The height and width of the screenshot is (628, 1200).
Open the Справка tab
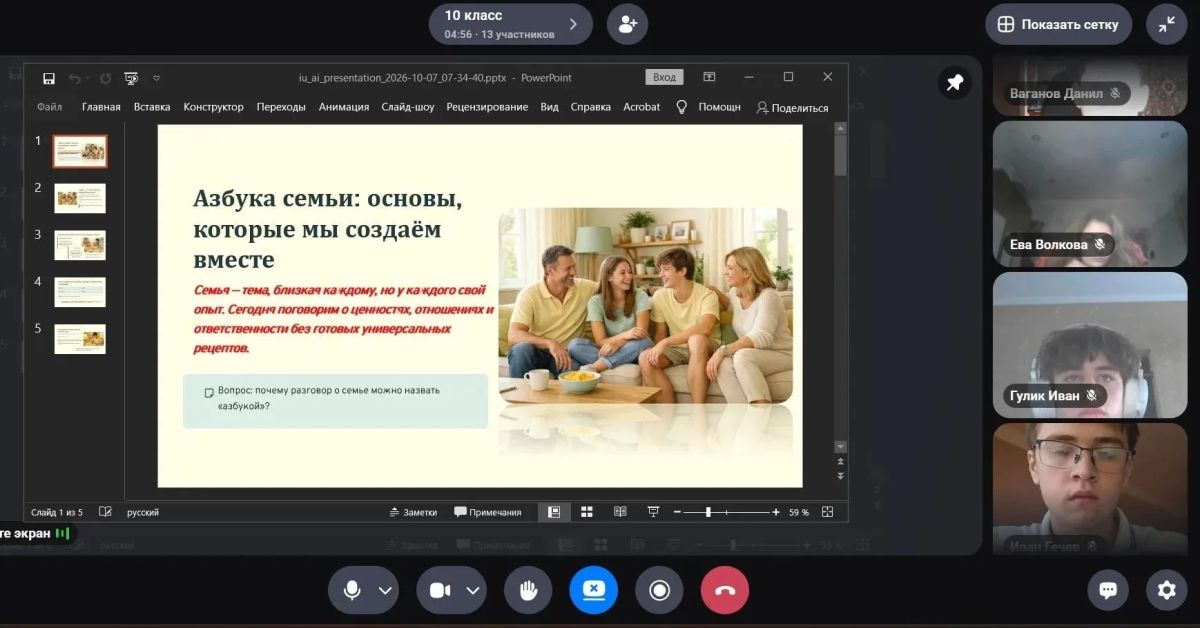point(591,107)
